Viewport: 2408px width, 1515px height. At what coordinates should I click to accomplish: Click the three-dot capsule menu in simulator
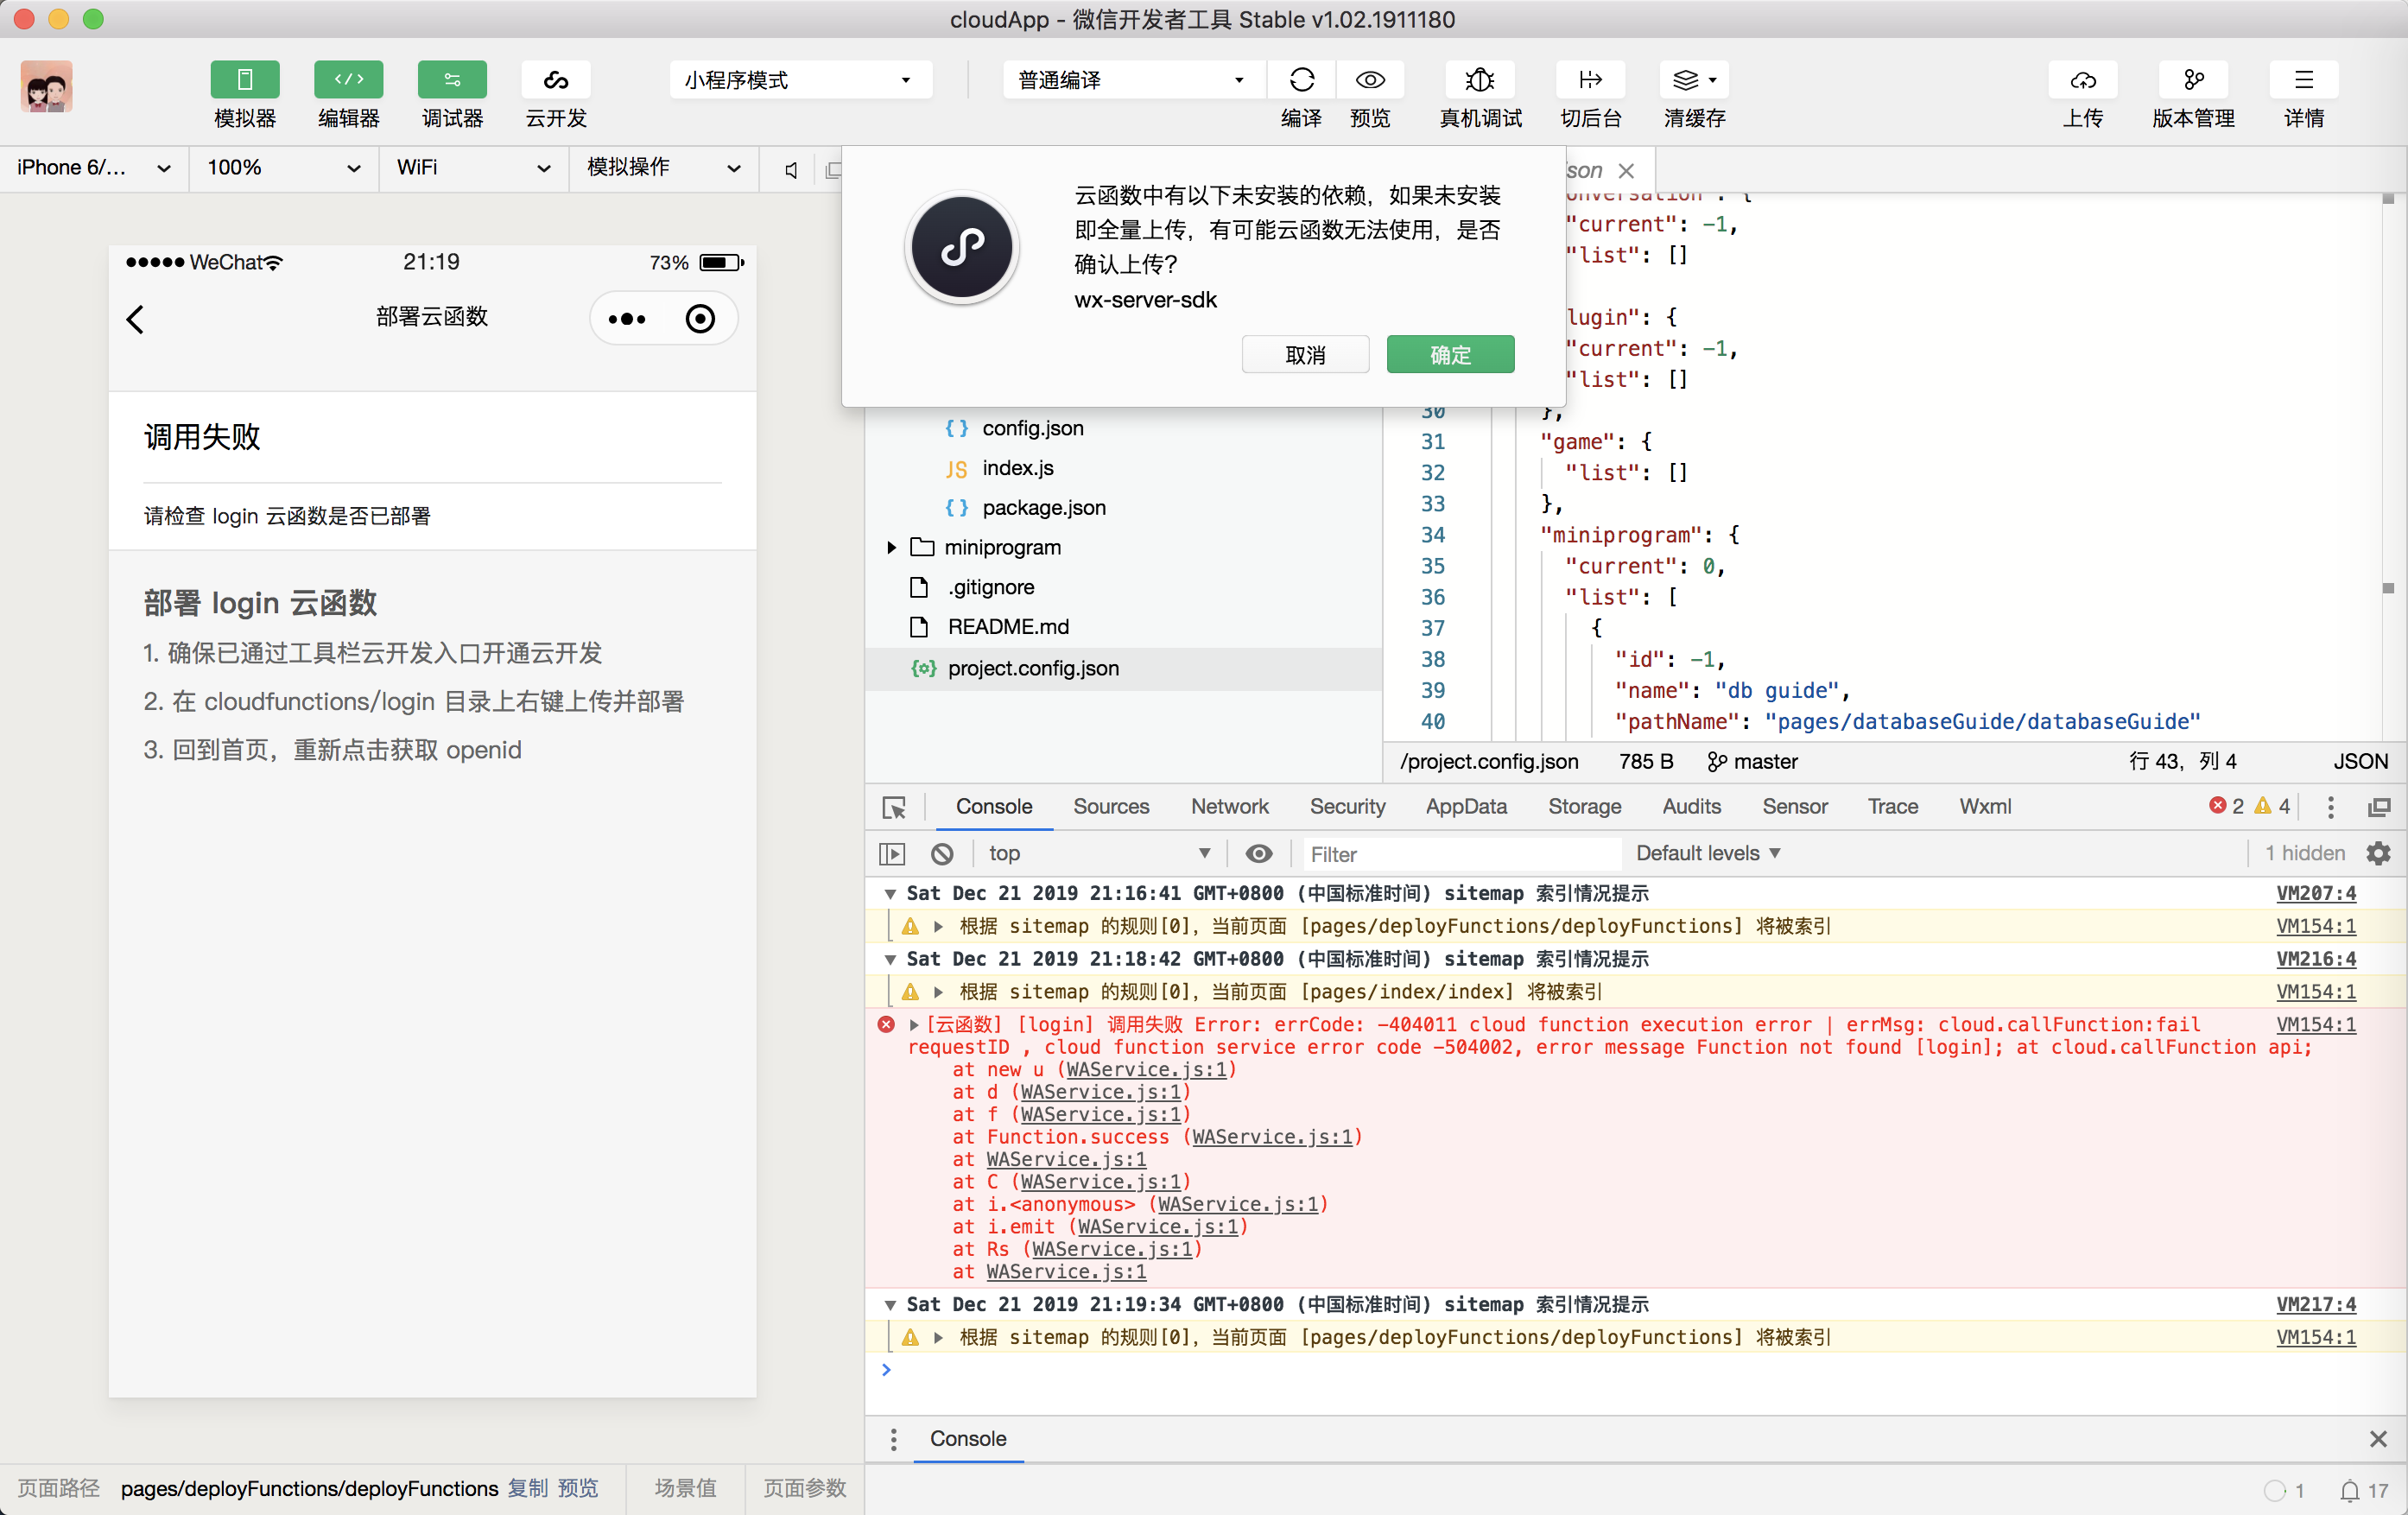point(627,319)
